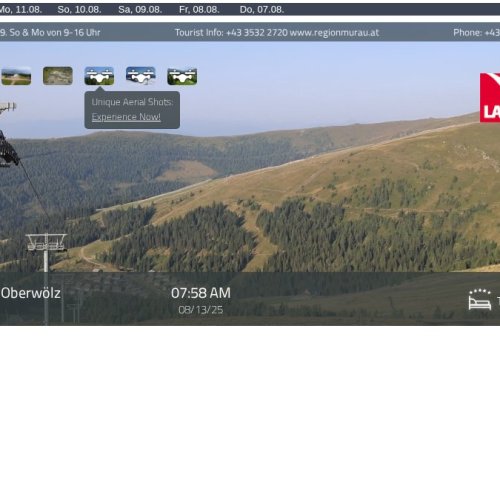Click the 08/13/25 date label
500x500 pixels.
(x=201, y=310)
